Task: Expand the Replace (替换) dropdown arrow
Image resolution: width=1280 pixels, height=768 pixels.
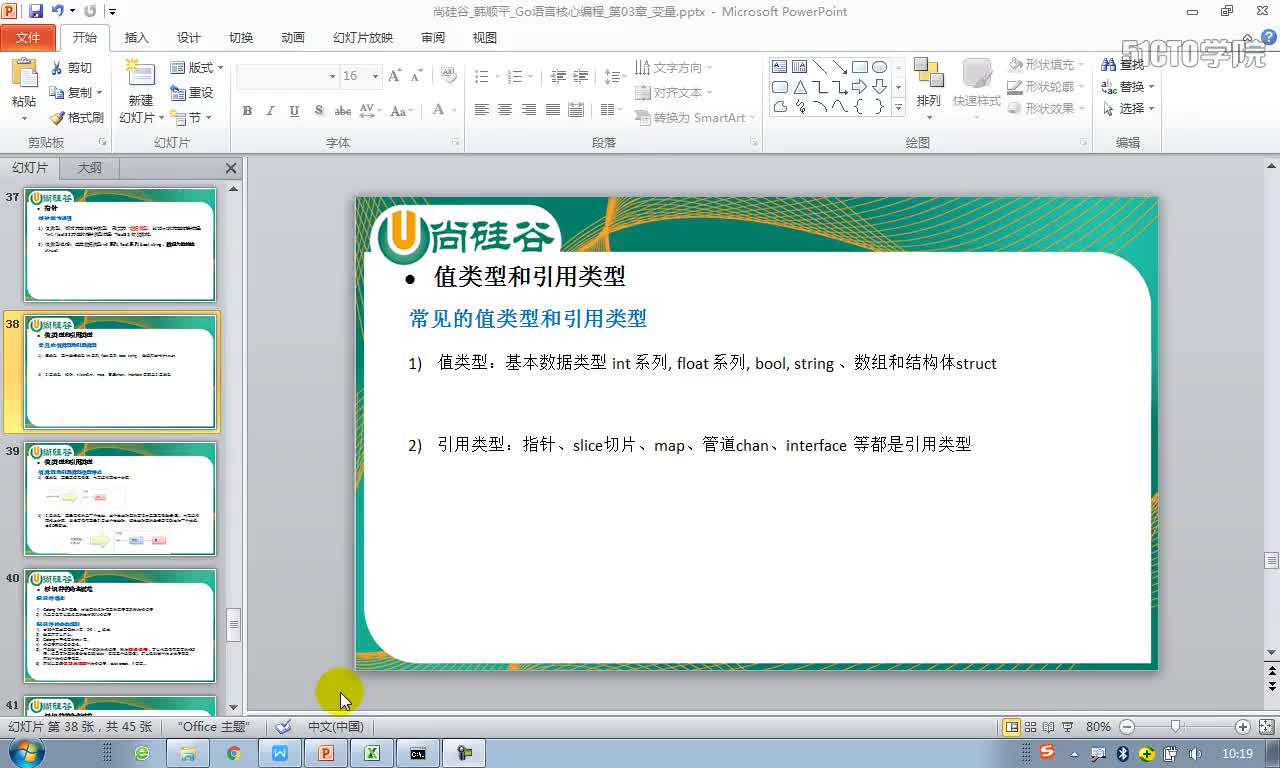Action: pyautogui.click(x=1151, y=87)
